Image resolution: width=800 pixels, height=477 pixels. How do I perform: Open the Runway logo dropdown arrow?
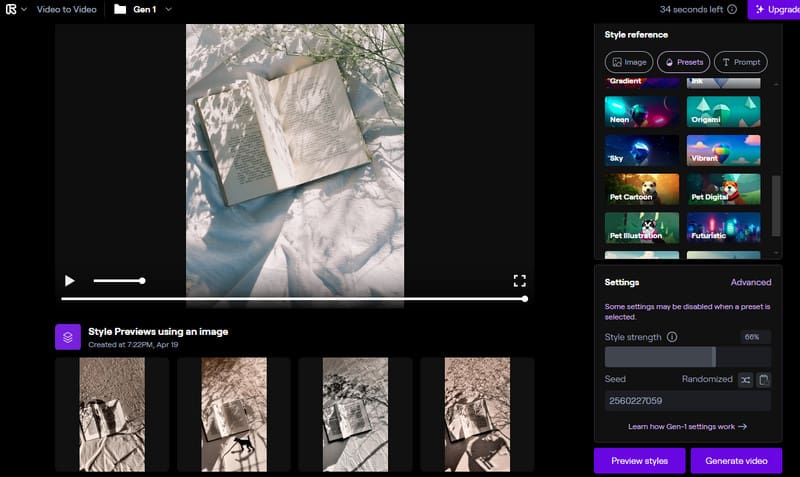24,9
